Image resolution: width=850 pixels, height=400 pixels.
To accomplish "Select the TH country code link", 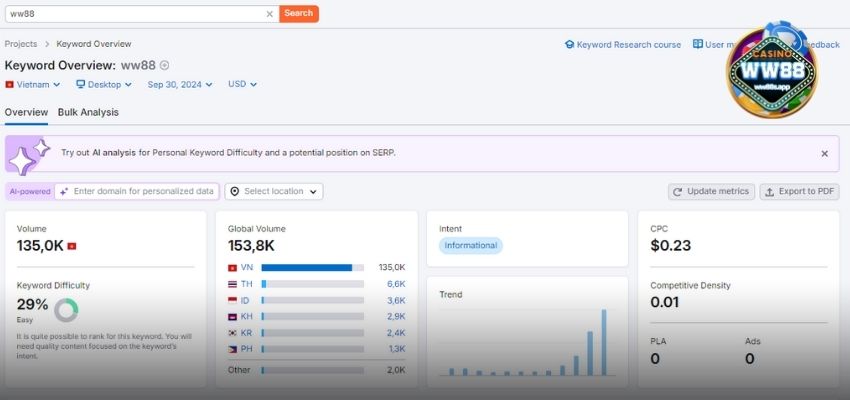I will [247, 284].
